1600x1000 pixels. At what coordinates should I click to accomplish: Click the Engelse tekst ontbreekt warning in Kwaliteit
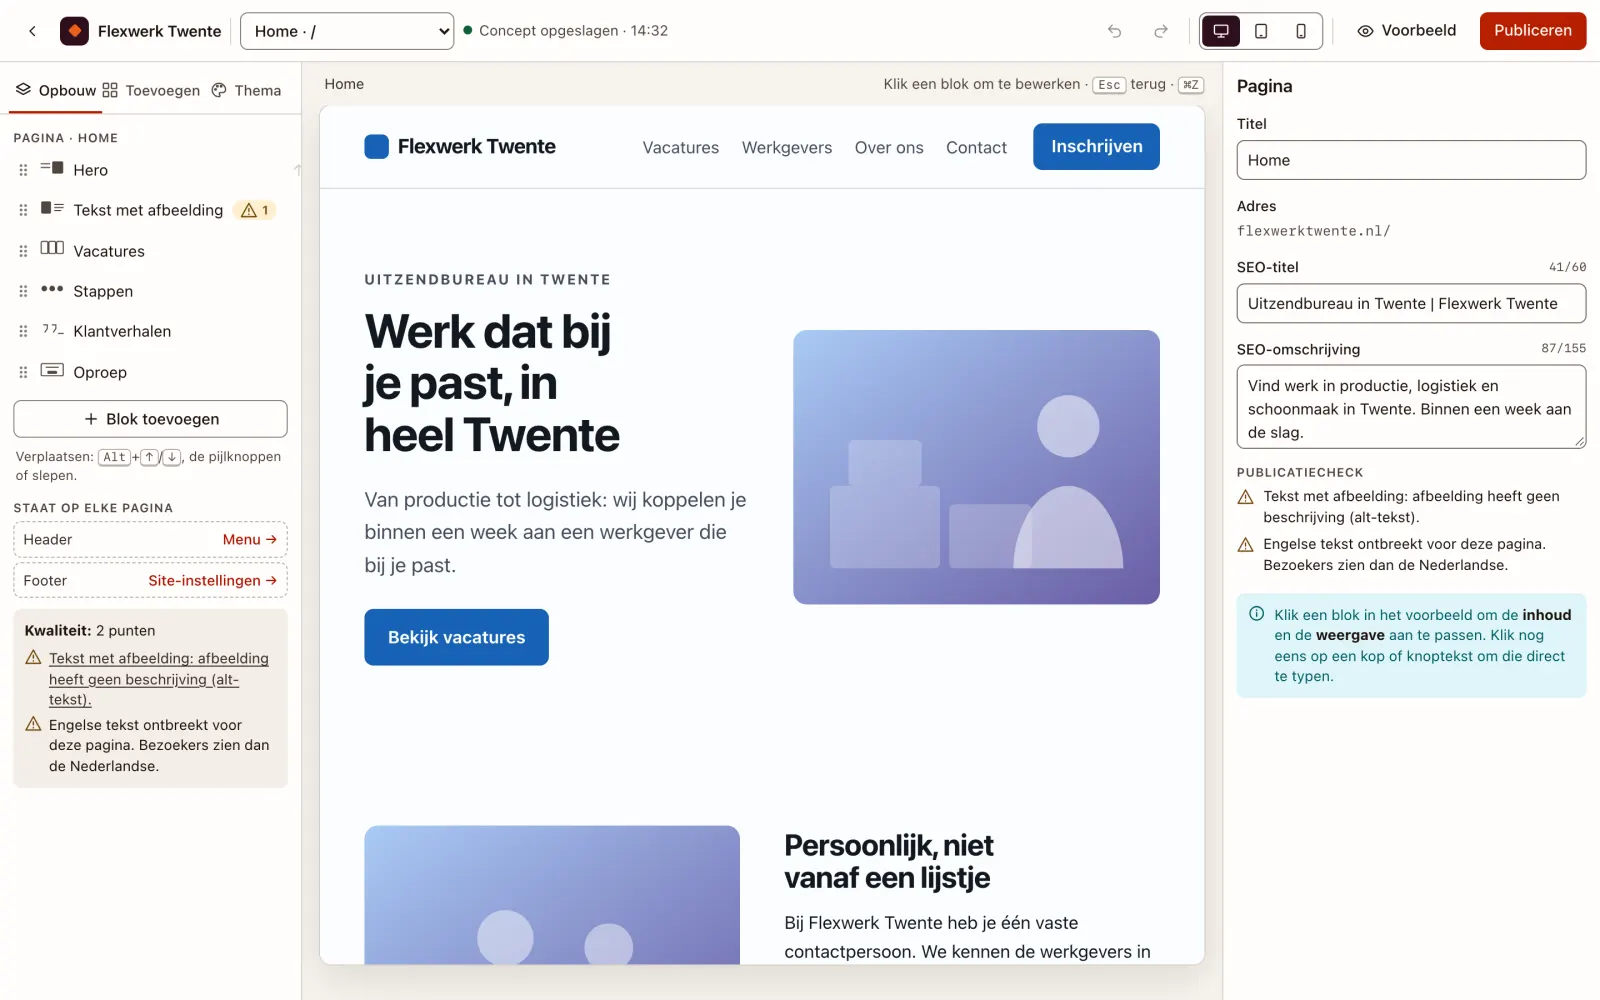click(x=159, y=745)
